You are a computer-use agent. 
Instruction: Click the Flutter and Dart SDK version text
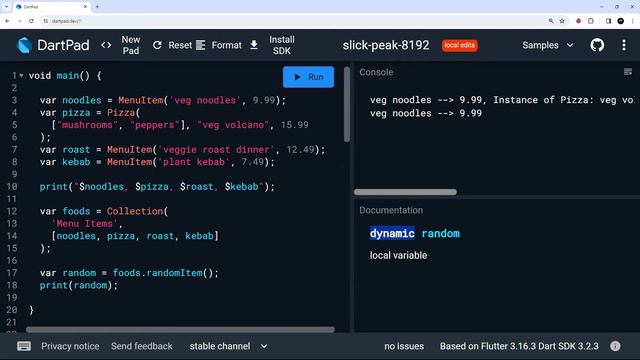[x=519, y=346]
